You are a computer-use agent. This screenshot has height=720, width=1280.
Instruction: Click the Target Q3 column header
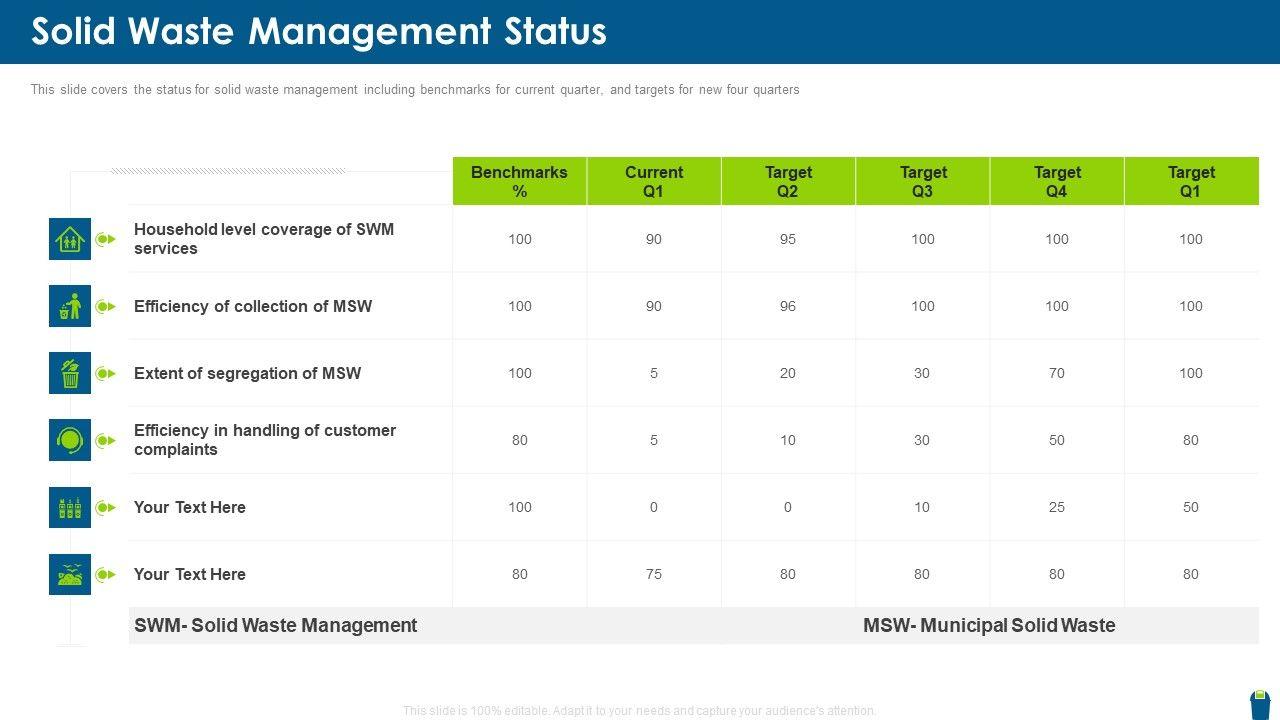pyautogui.click(x=923, y=181)
